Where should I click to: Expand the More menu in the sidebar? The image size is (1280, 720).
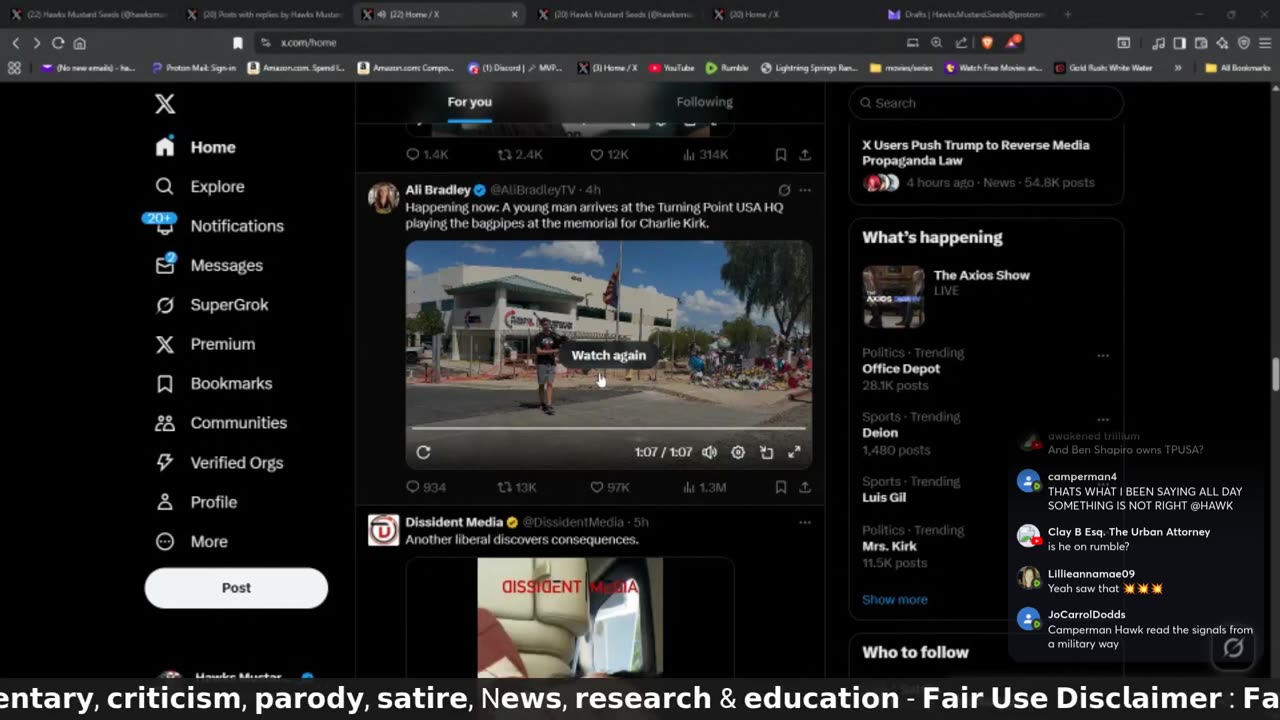(191, 541)
